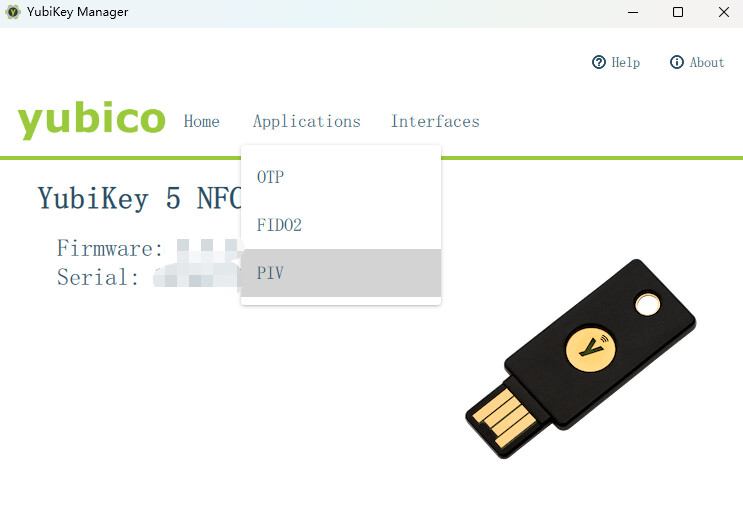Viewport: 743px width, 513px height.
Task: Click the YubiKey Manager title bar icon
Action: (x=13, y=12)
